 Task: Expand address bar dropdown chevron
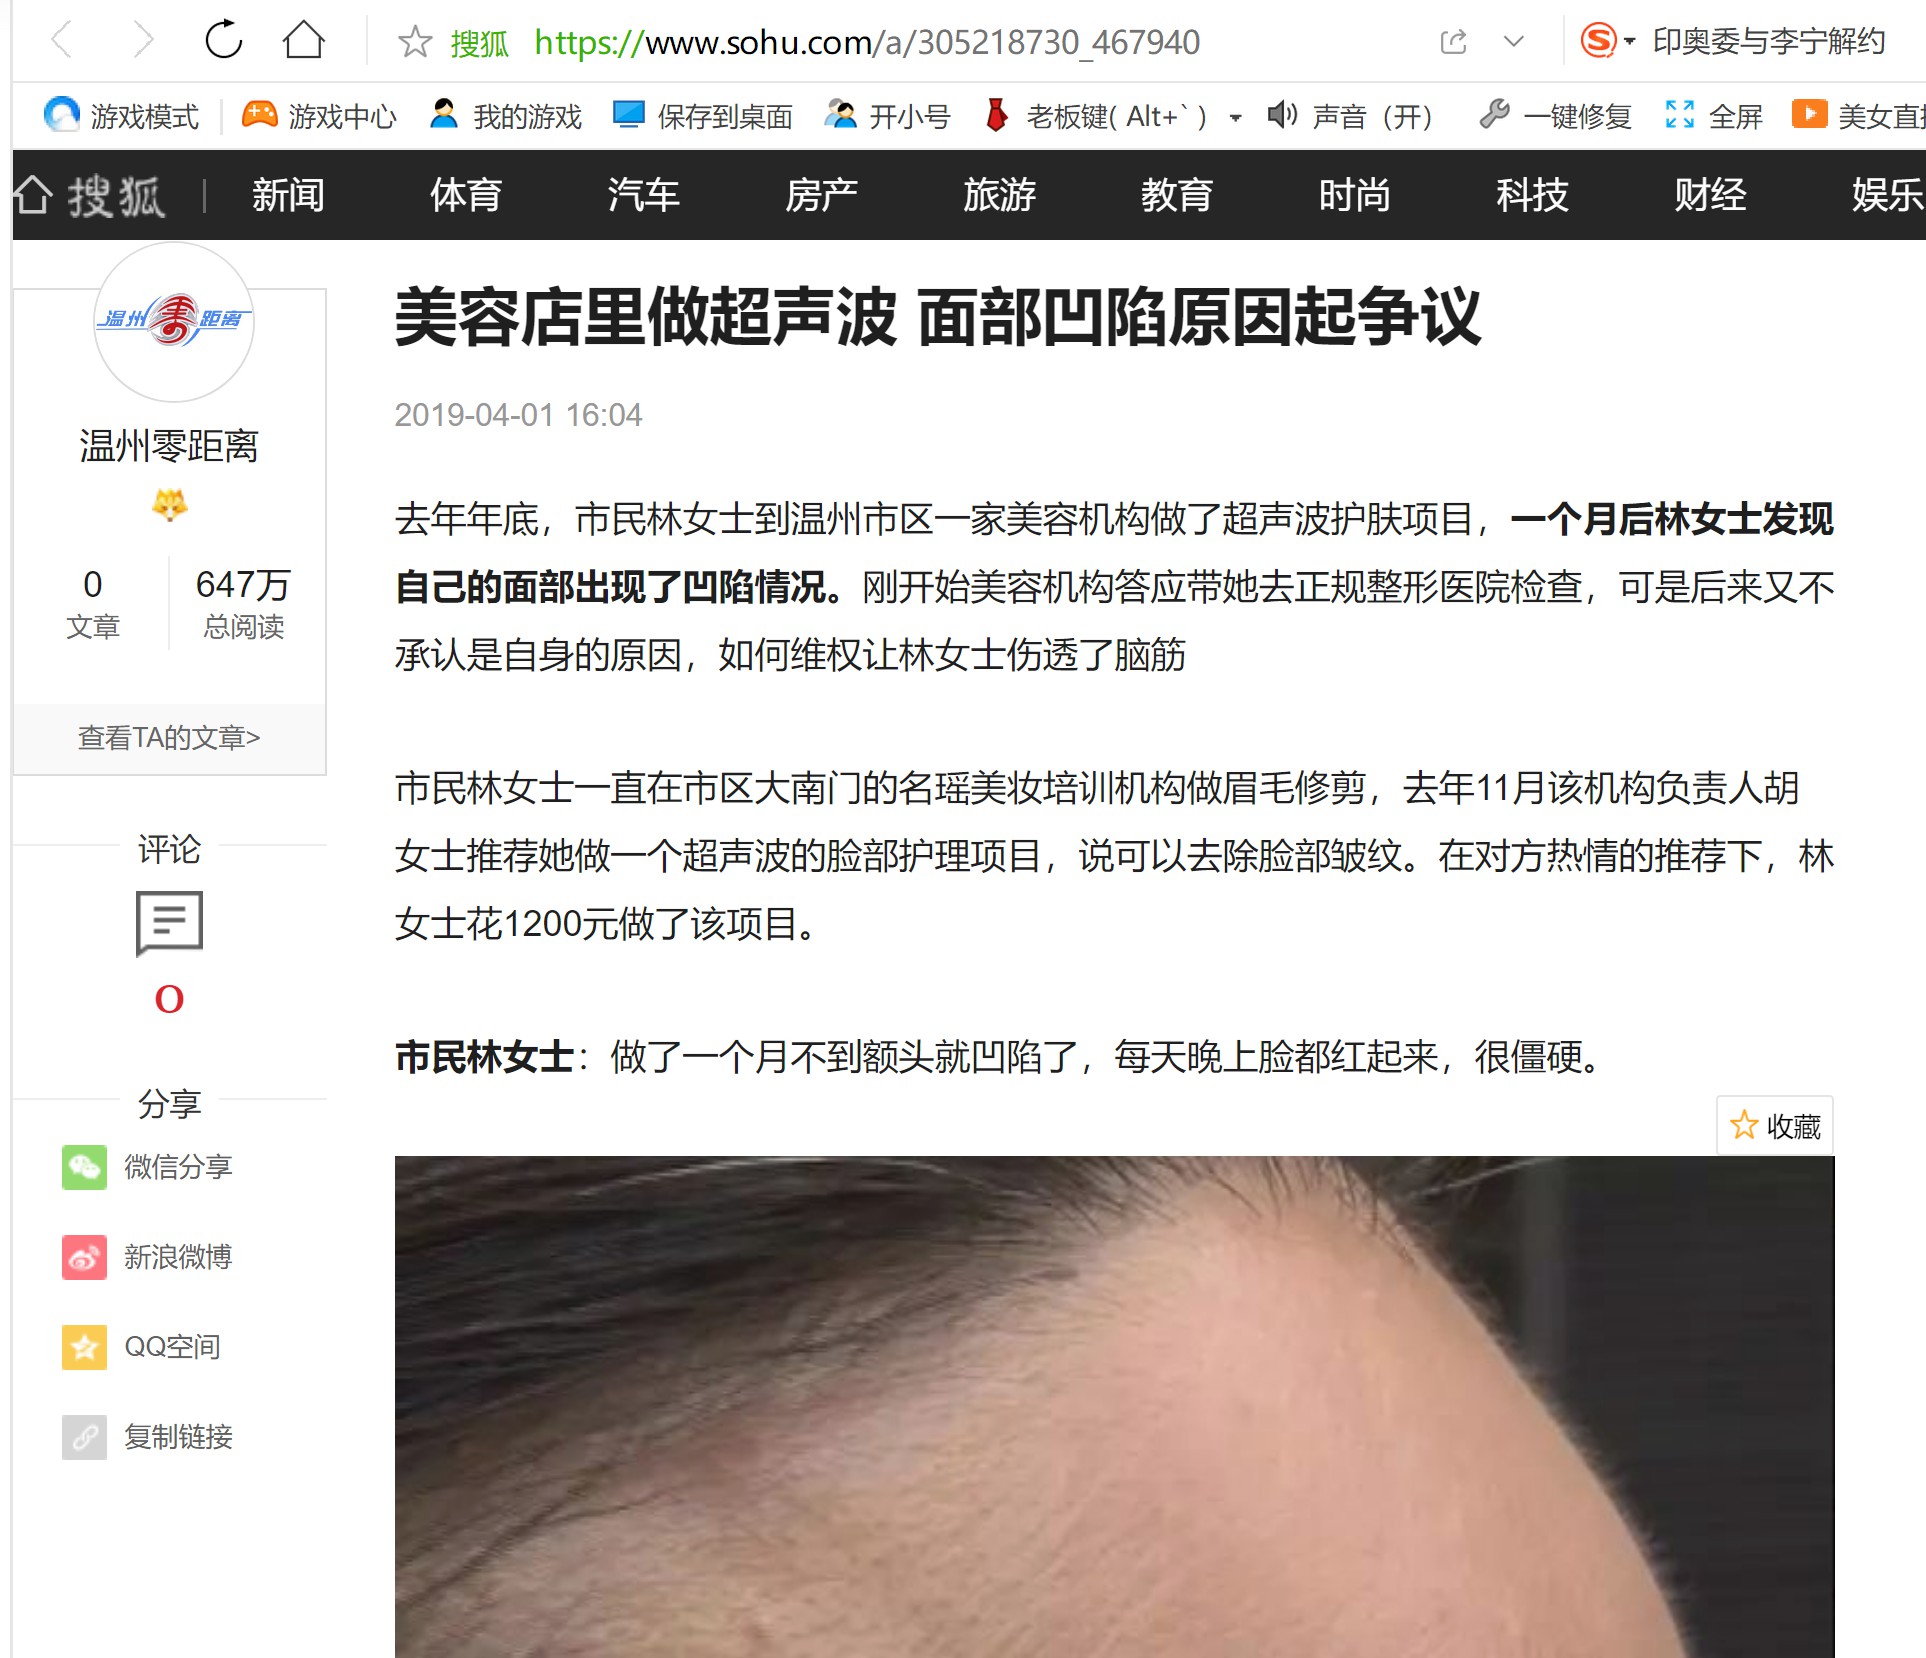tap(1514, 42)
